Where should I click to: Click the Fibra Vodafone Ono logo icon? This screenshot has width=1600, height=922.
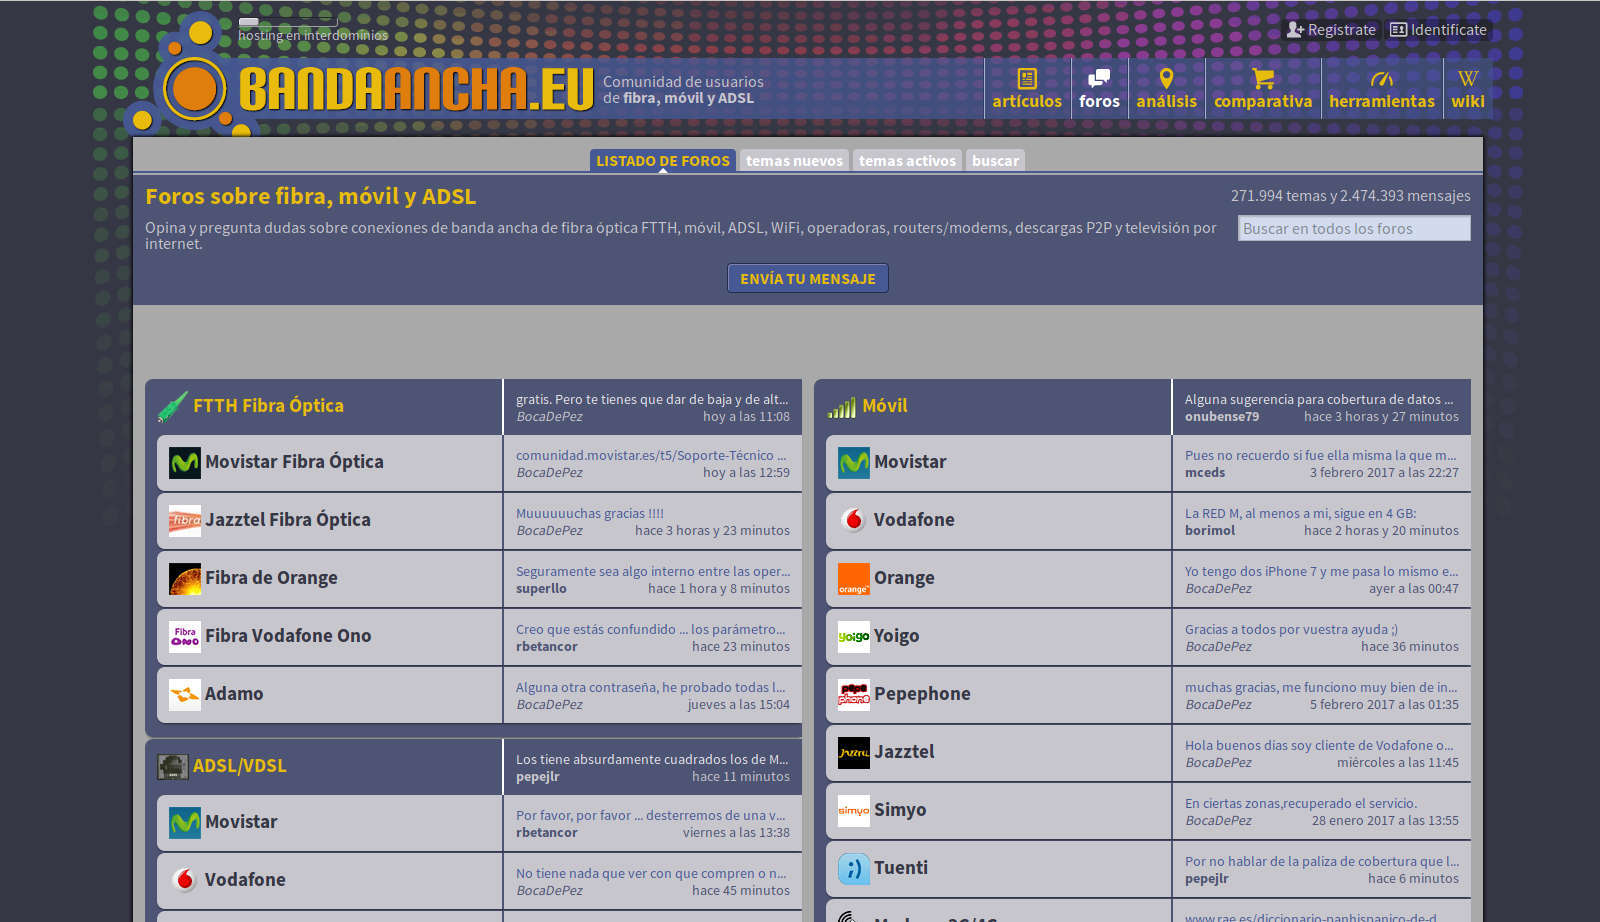(185, 636)
